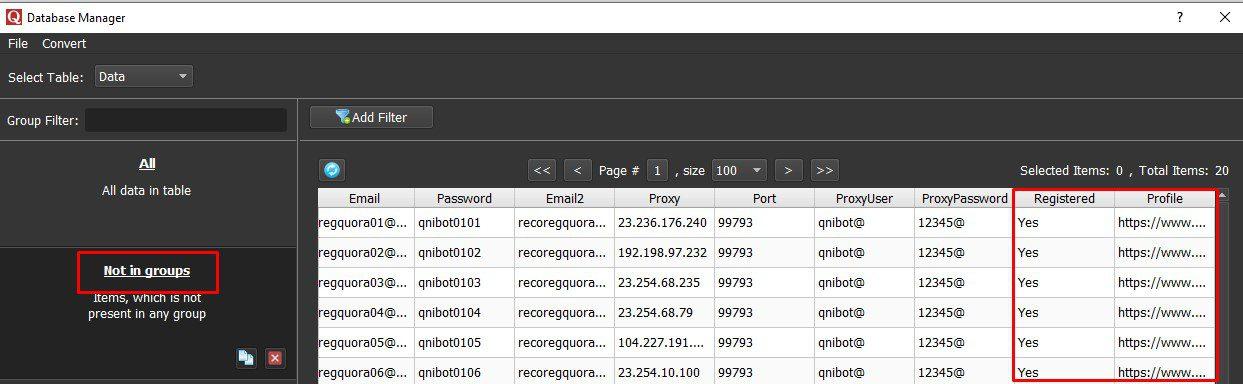Click the red delete group icon
The width and height of the screenshot is (1243, 384).
(x=275, y=358)
